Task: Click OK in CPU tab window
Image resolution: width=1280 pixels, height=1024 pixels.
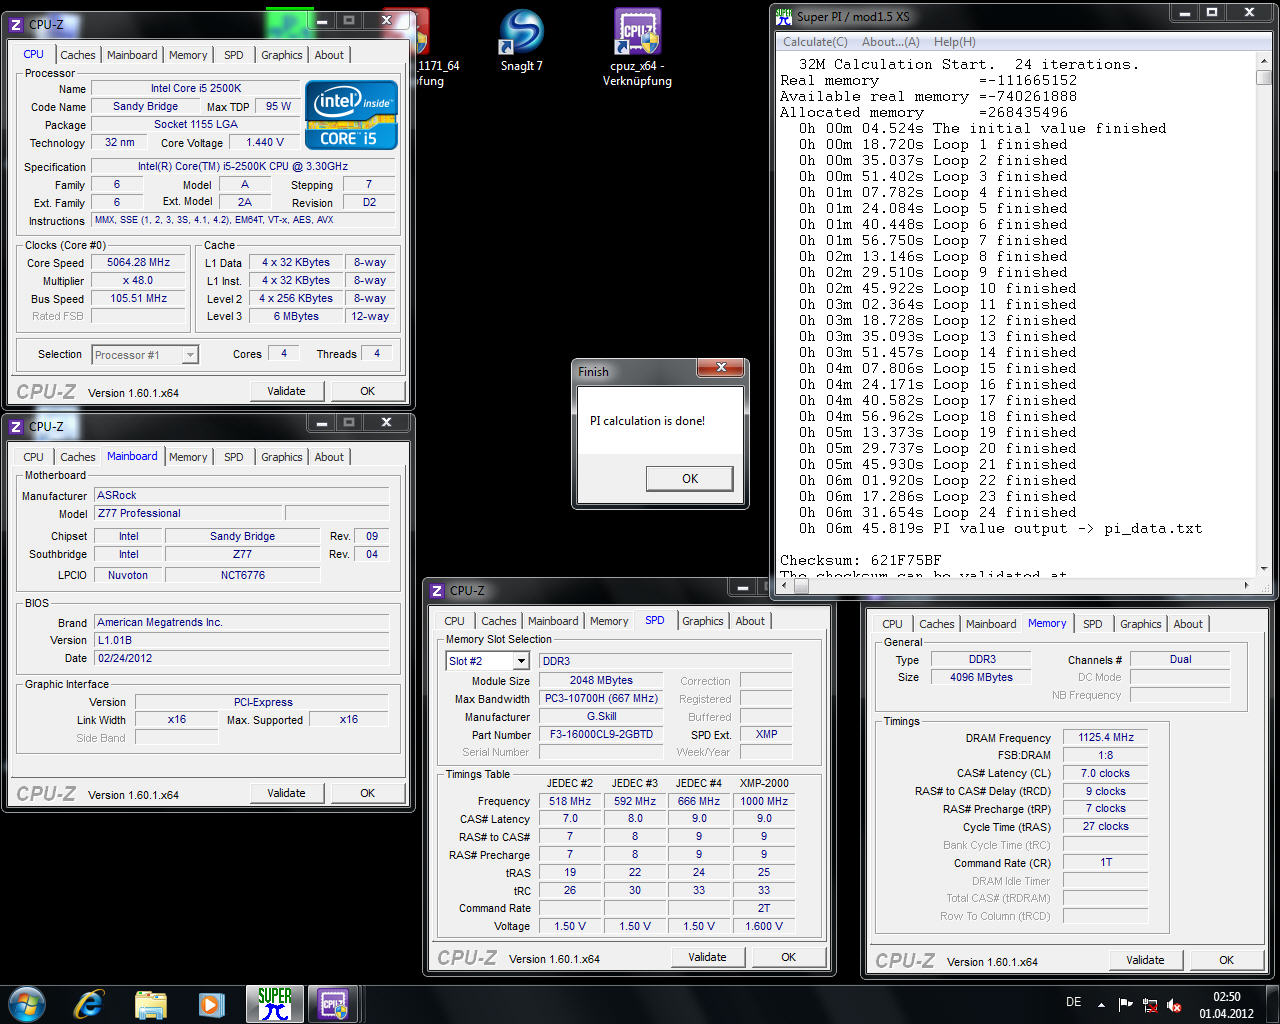Action: (x=367, y=391)
